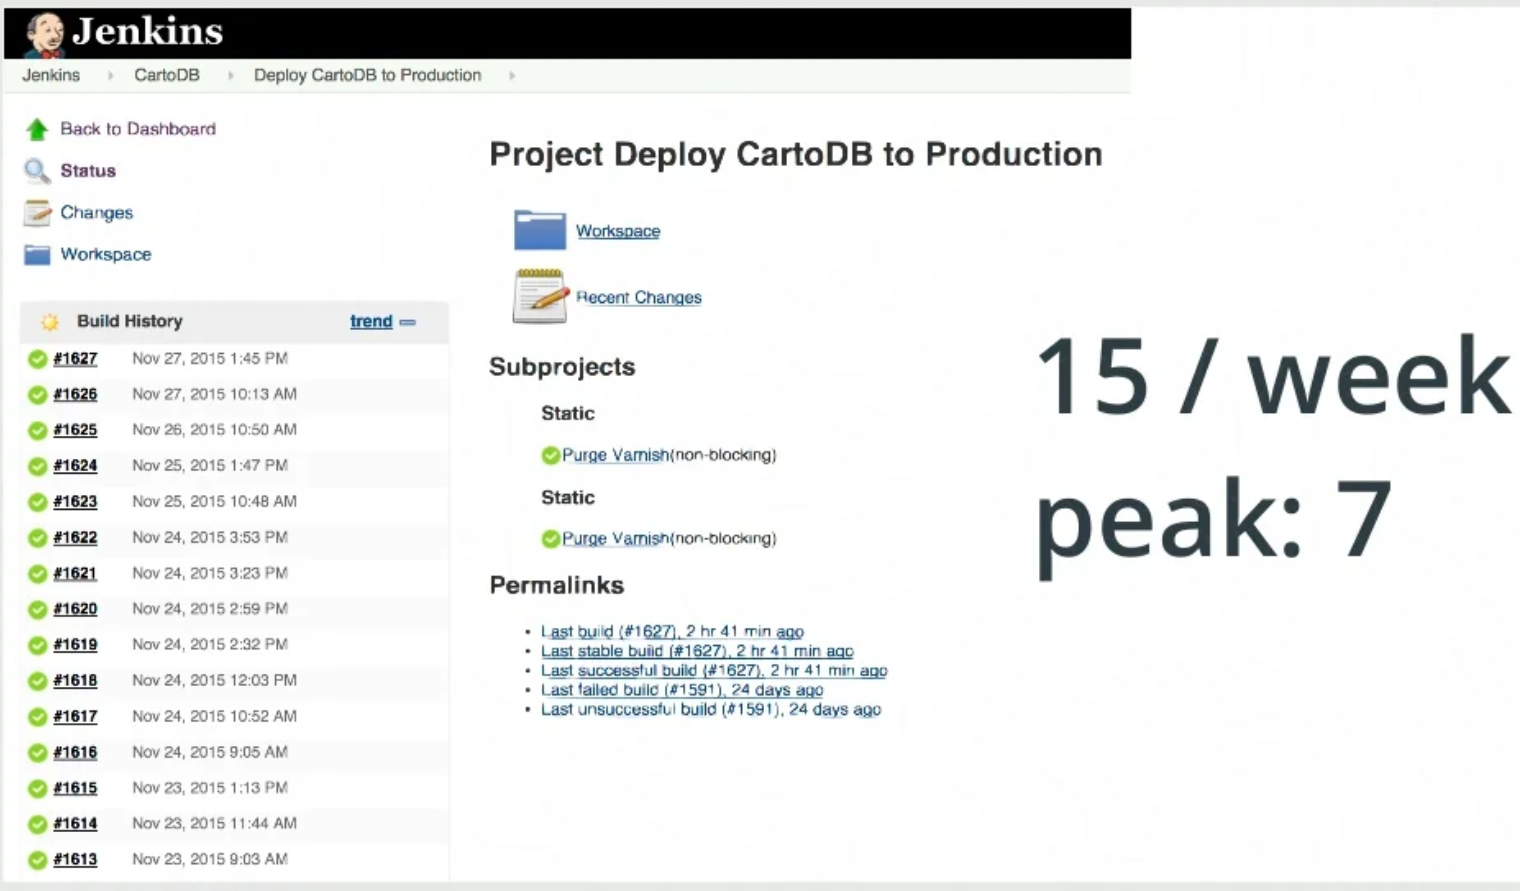The width and height of the screenshot is (1520, 891).
Task: Click the Status magnifying glass icon
Action: tap(37, 171)
